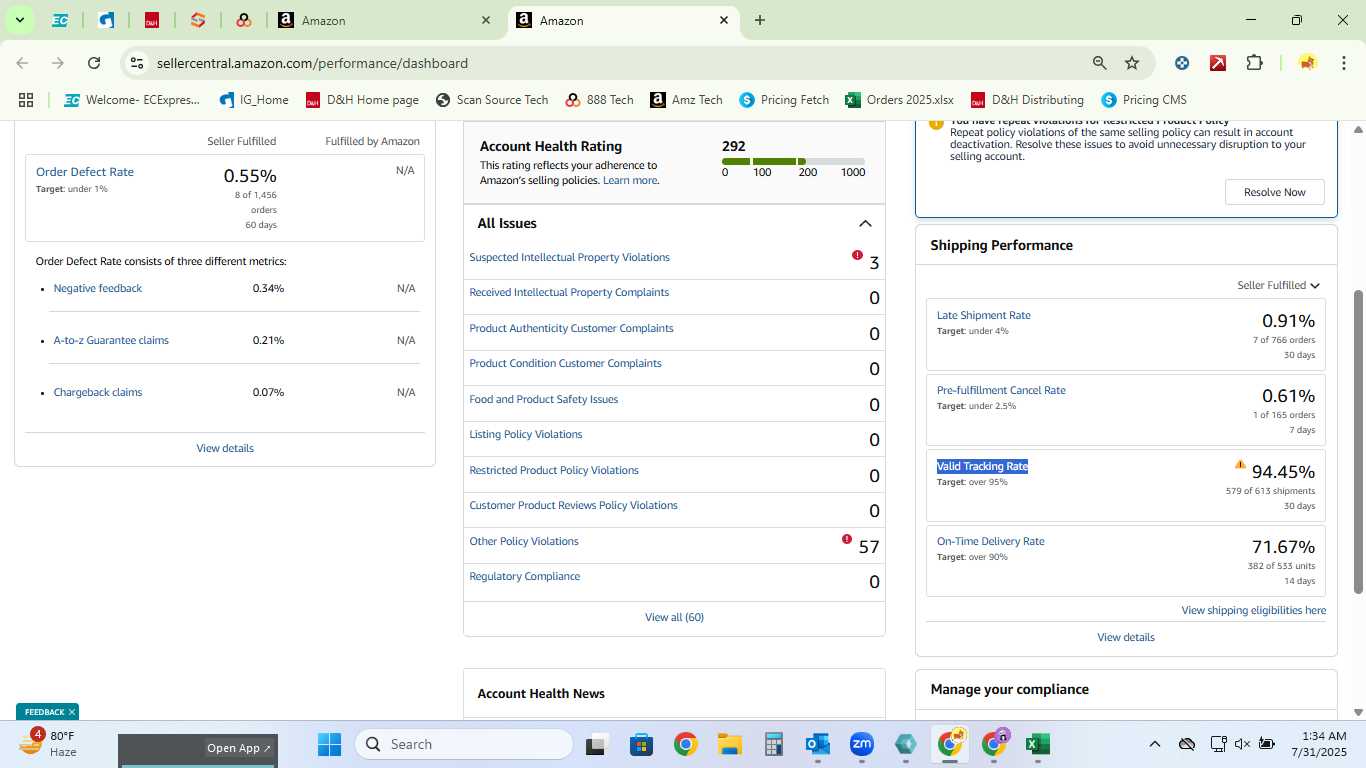Open Customer Product Reviews Policy Violations
The width and height of the screenshot is (1366, 768).
click(x=574, y=505)
